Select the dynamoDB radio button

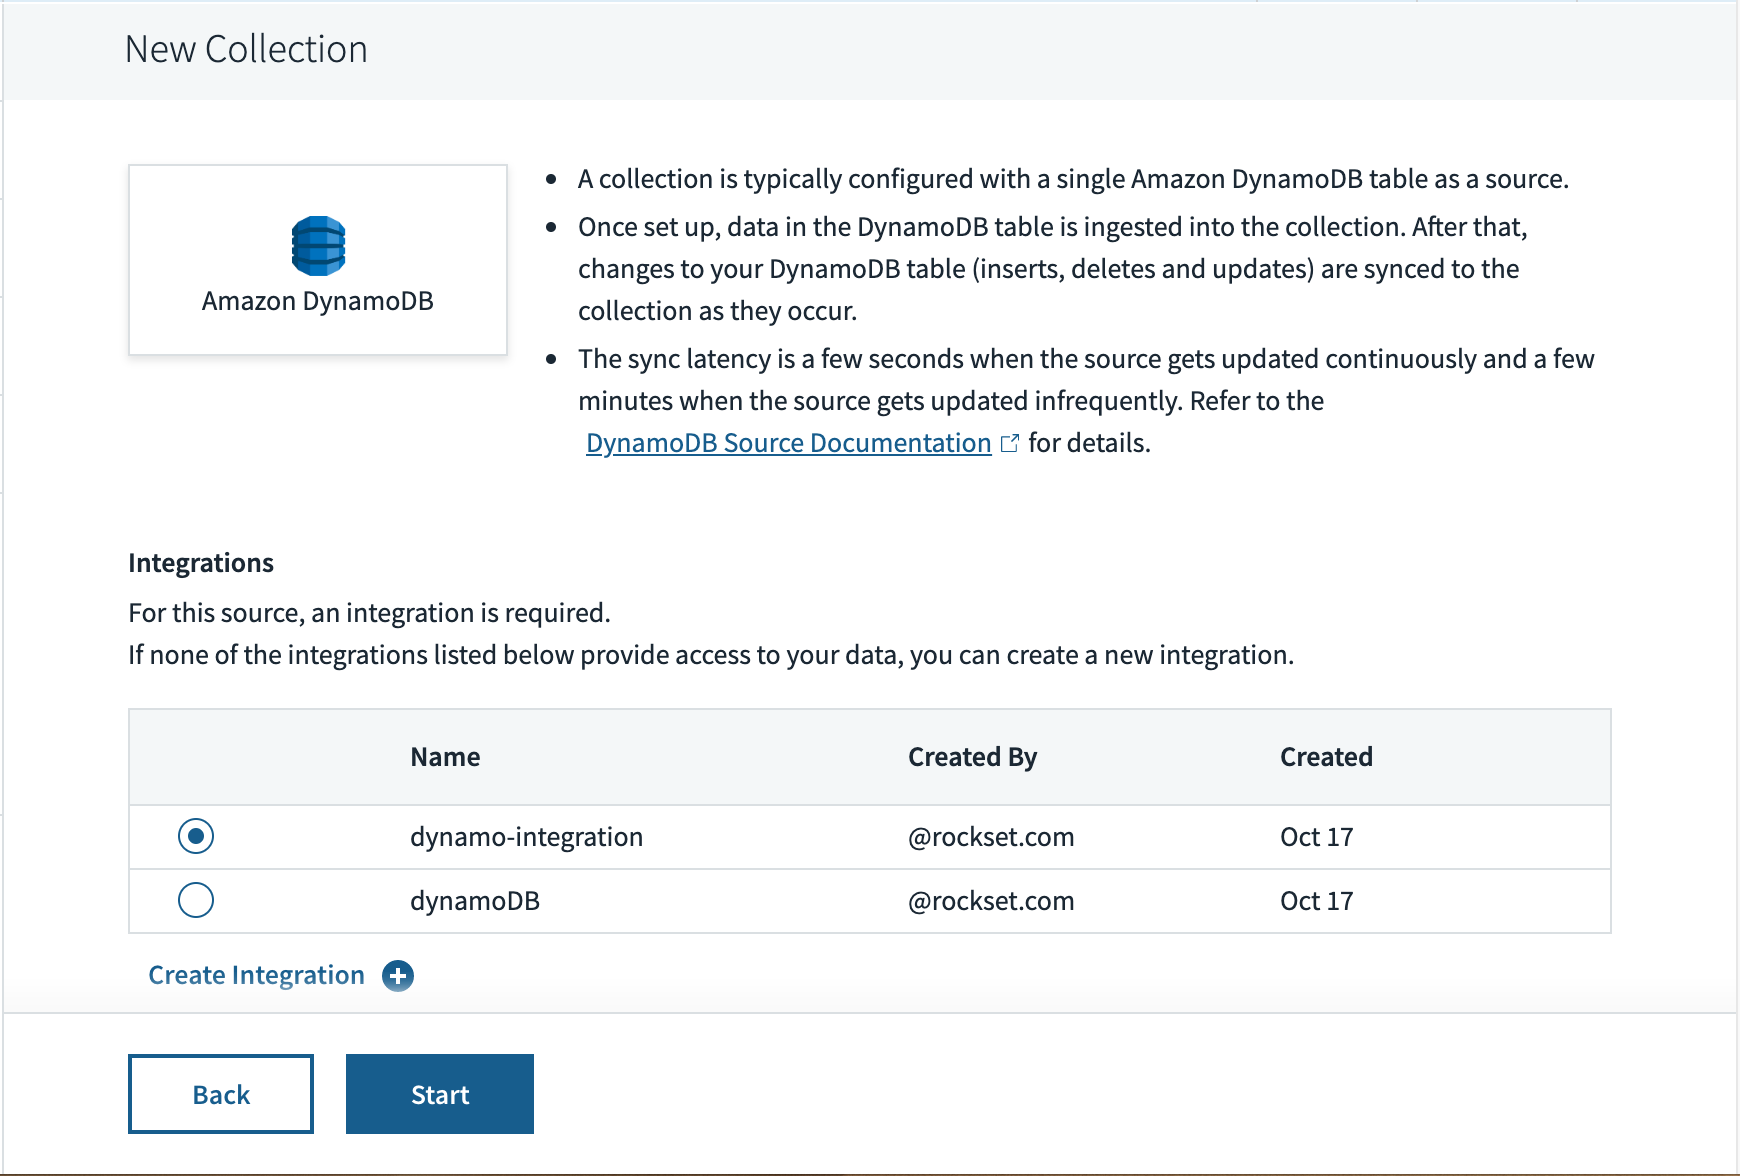(x=196, y=900)
